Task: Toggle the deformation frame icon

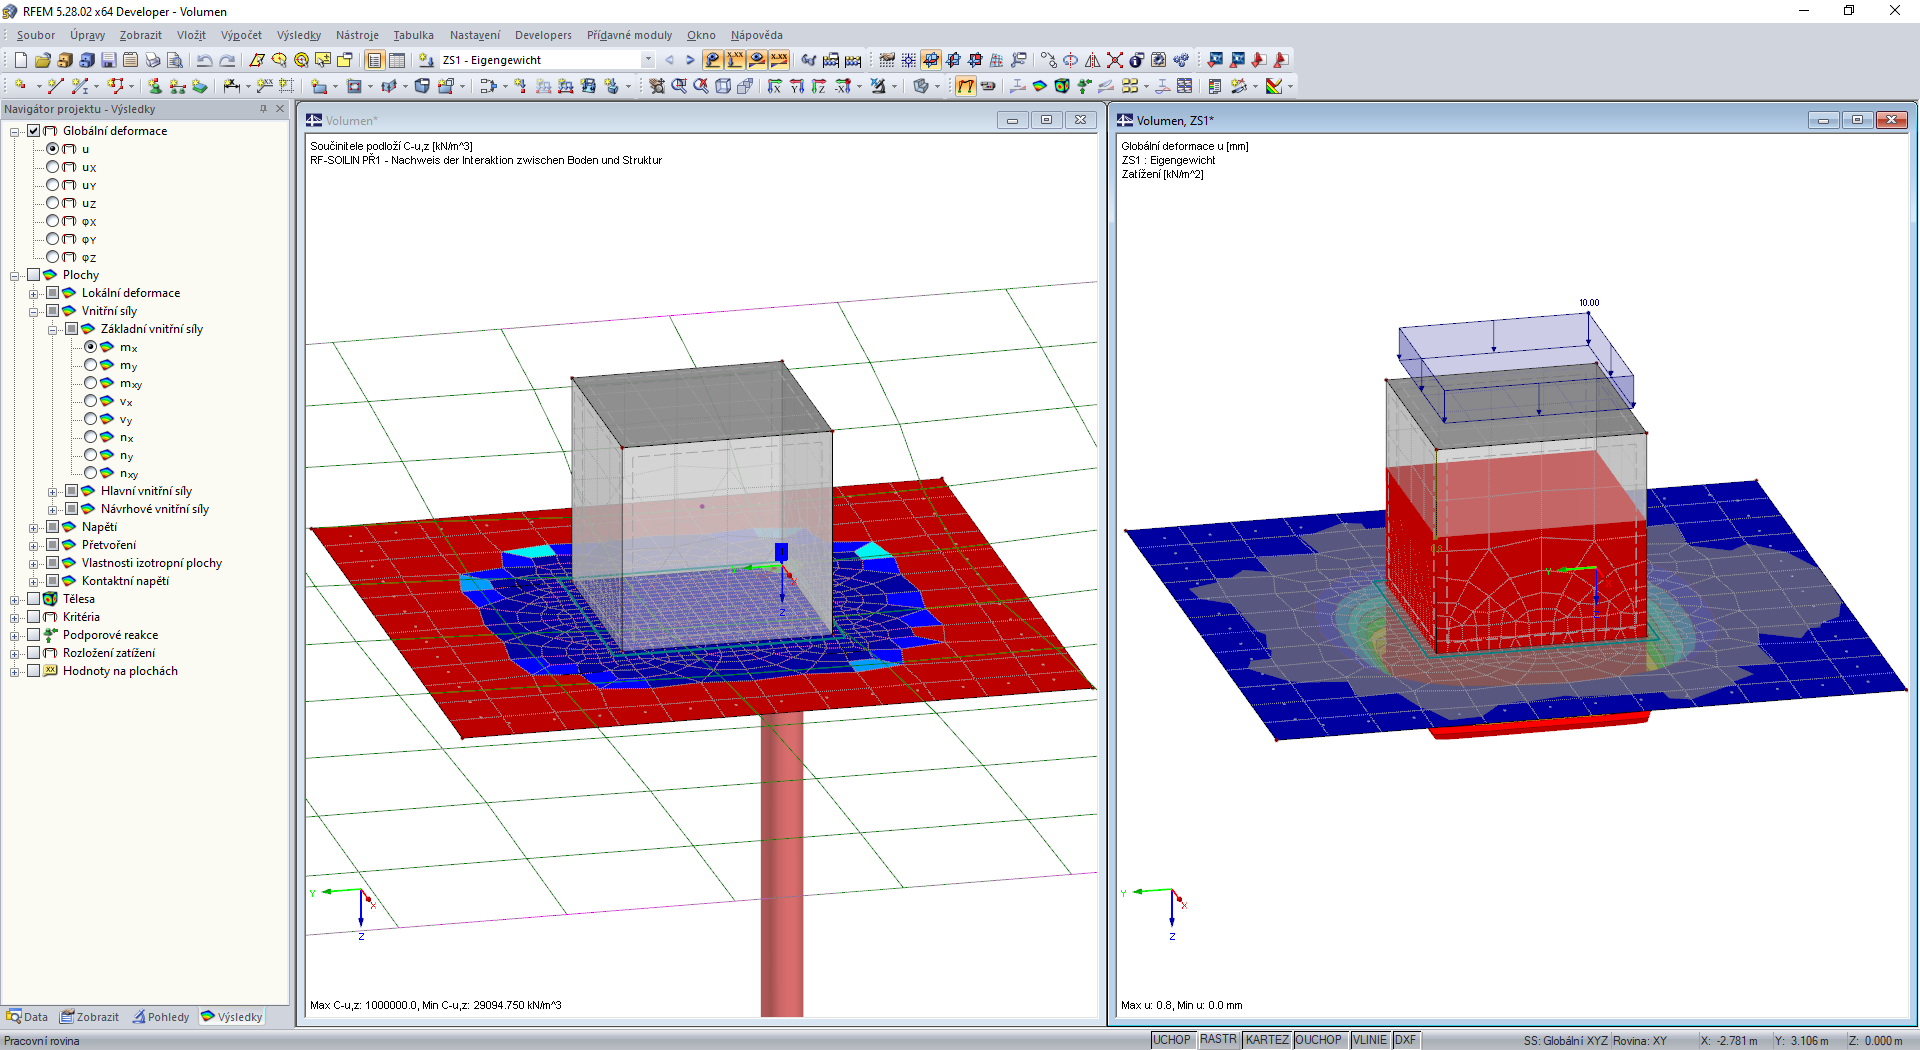Action: pyautogui.click(x=965, y=86)
